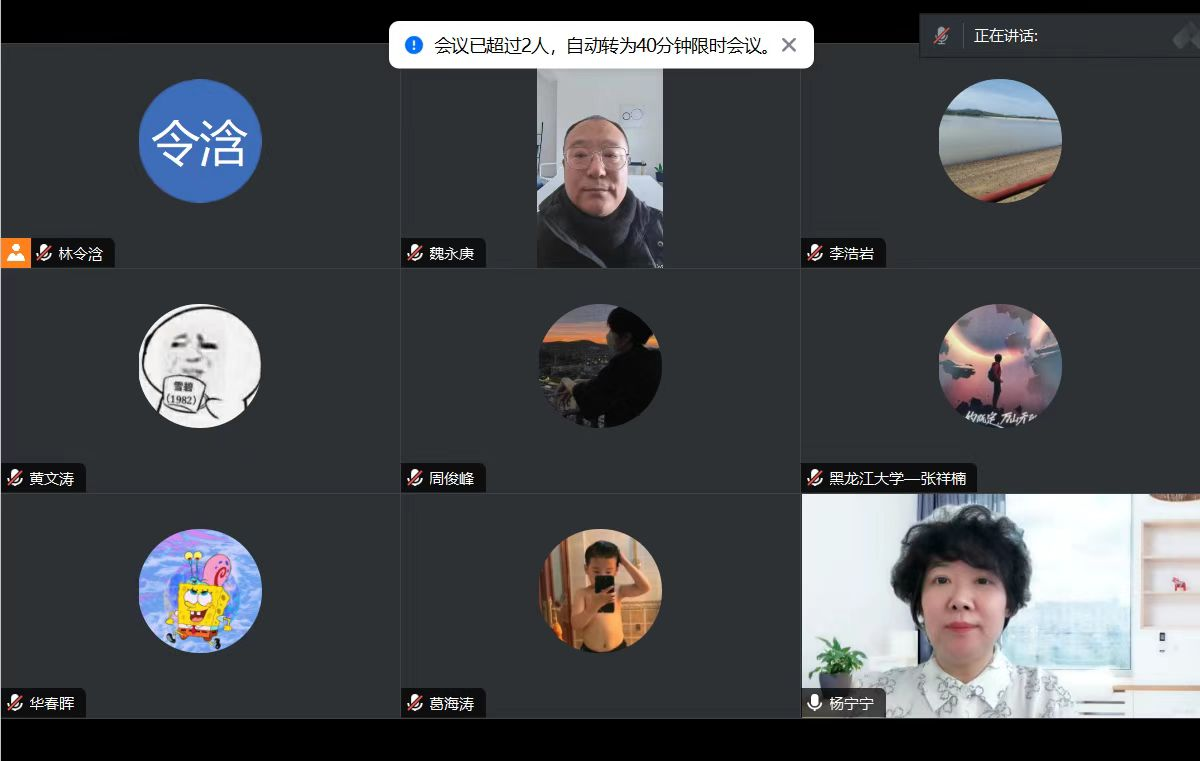
Task: Click the SpongeBob avatar of 华春晖
Action: coord(200,591)
